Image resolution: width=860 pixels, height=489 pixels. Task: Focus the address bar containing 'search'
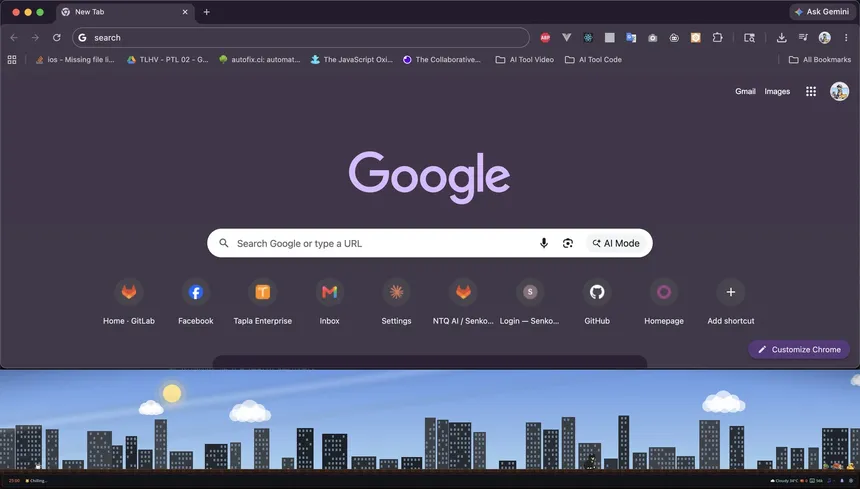[x=301, y=37]
